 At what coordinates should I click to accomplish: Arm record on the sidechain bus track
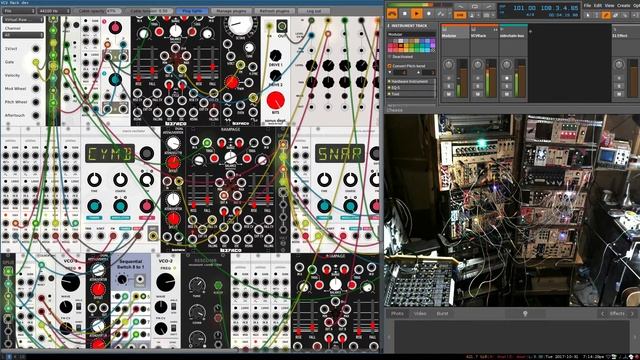click(x=507, y=78)
